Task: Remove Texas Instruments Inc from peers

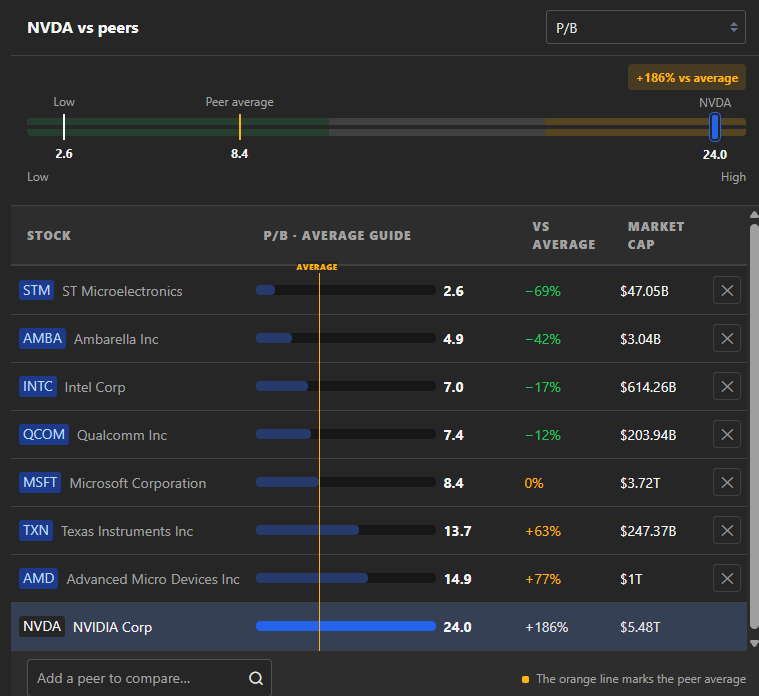Action: [x=727, y=530]
